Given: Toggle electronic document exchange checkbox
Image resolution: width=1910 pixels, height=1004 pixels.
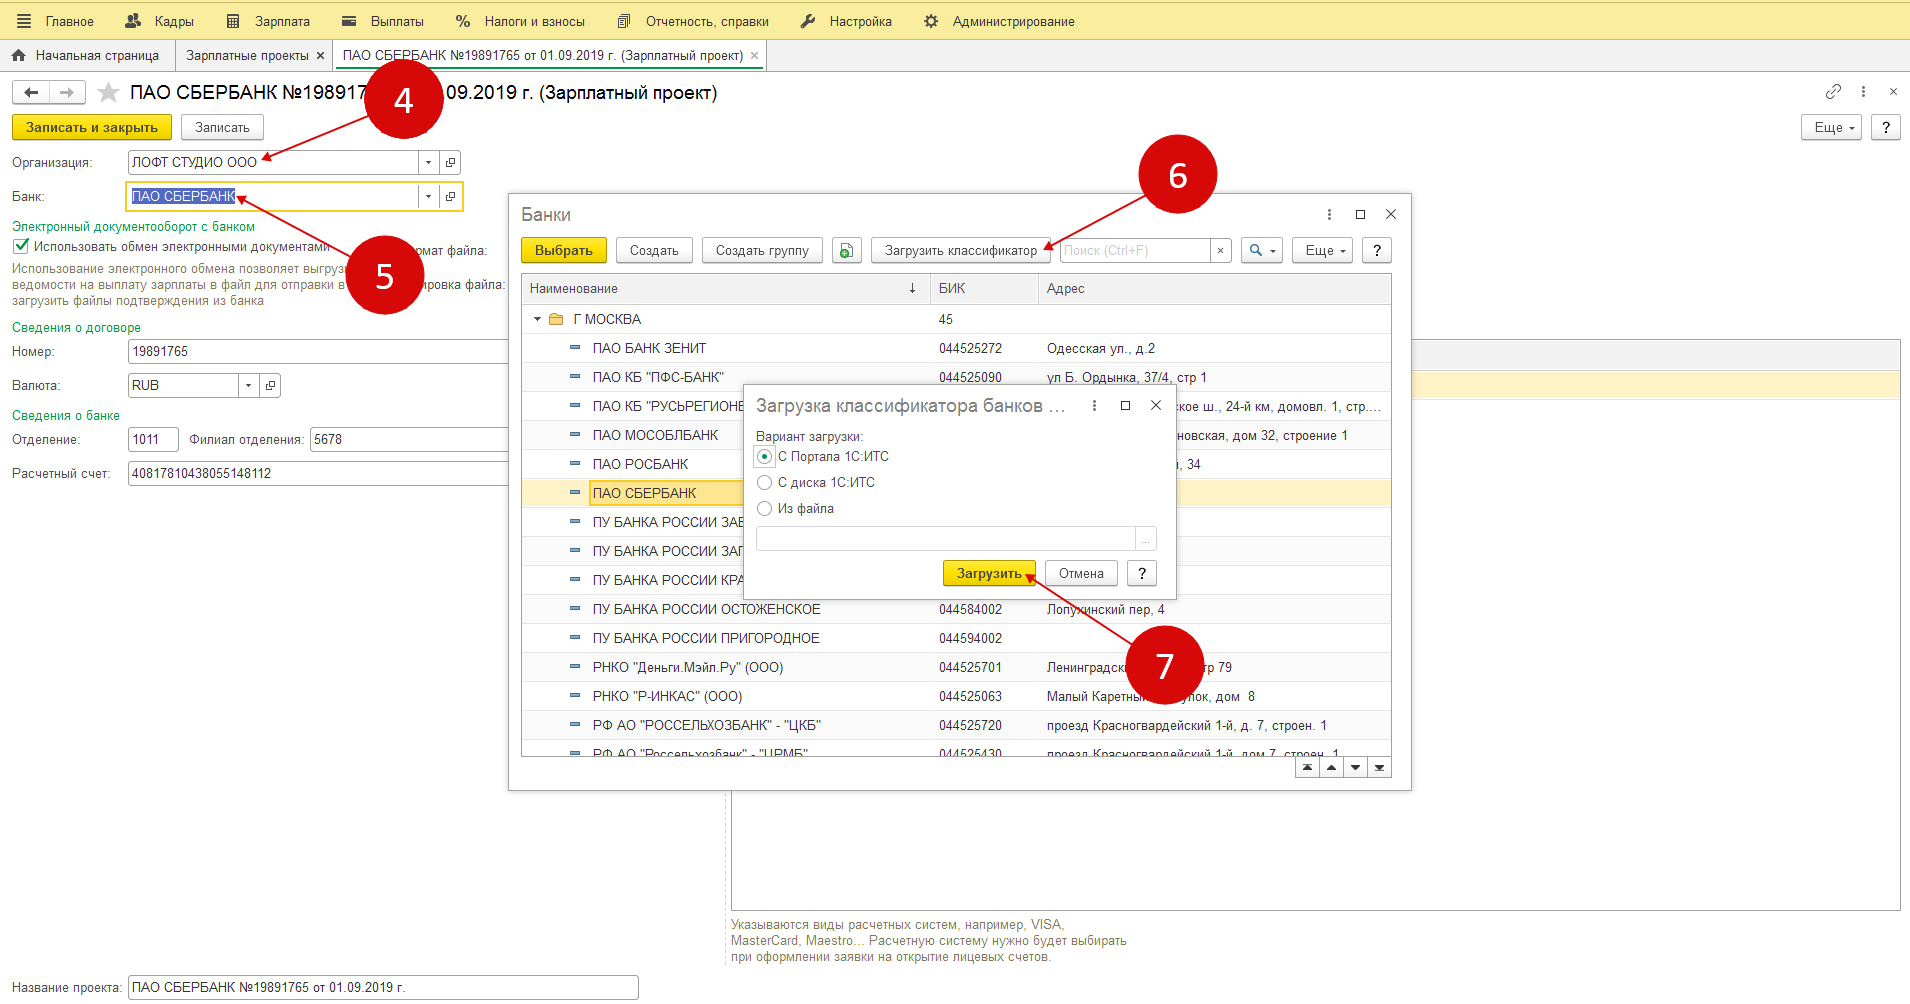Looking at the screenshot, I should pyautogui.click(x=21, y=247).
